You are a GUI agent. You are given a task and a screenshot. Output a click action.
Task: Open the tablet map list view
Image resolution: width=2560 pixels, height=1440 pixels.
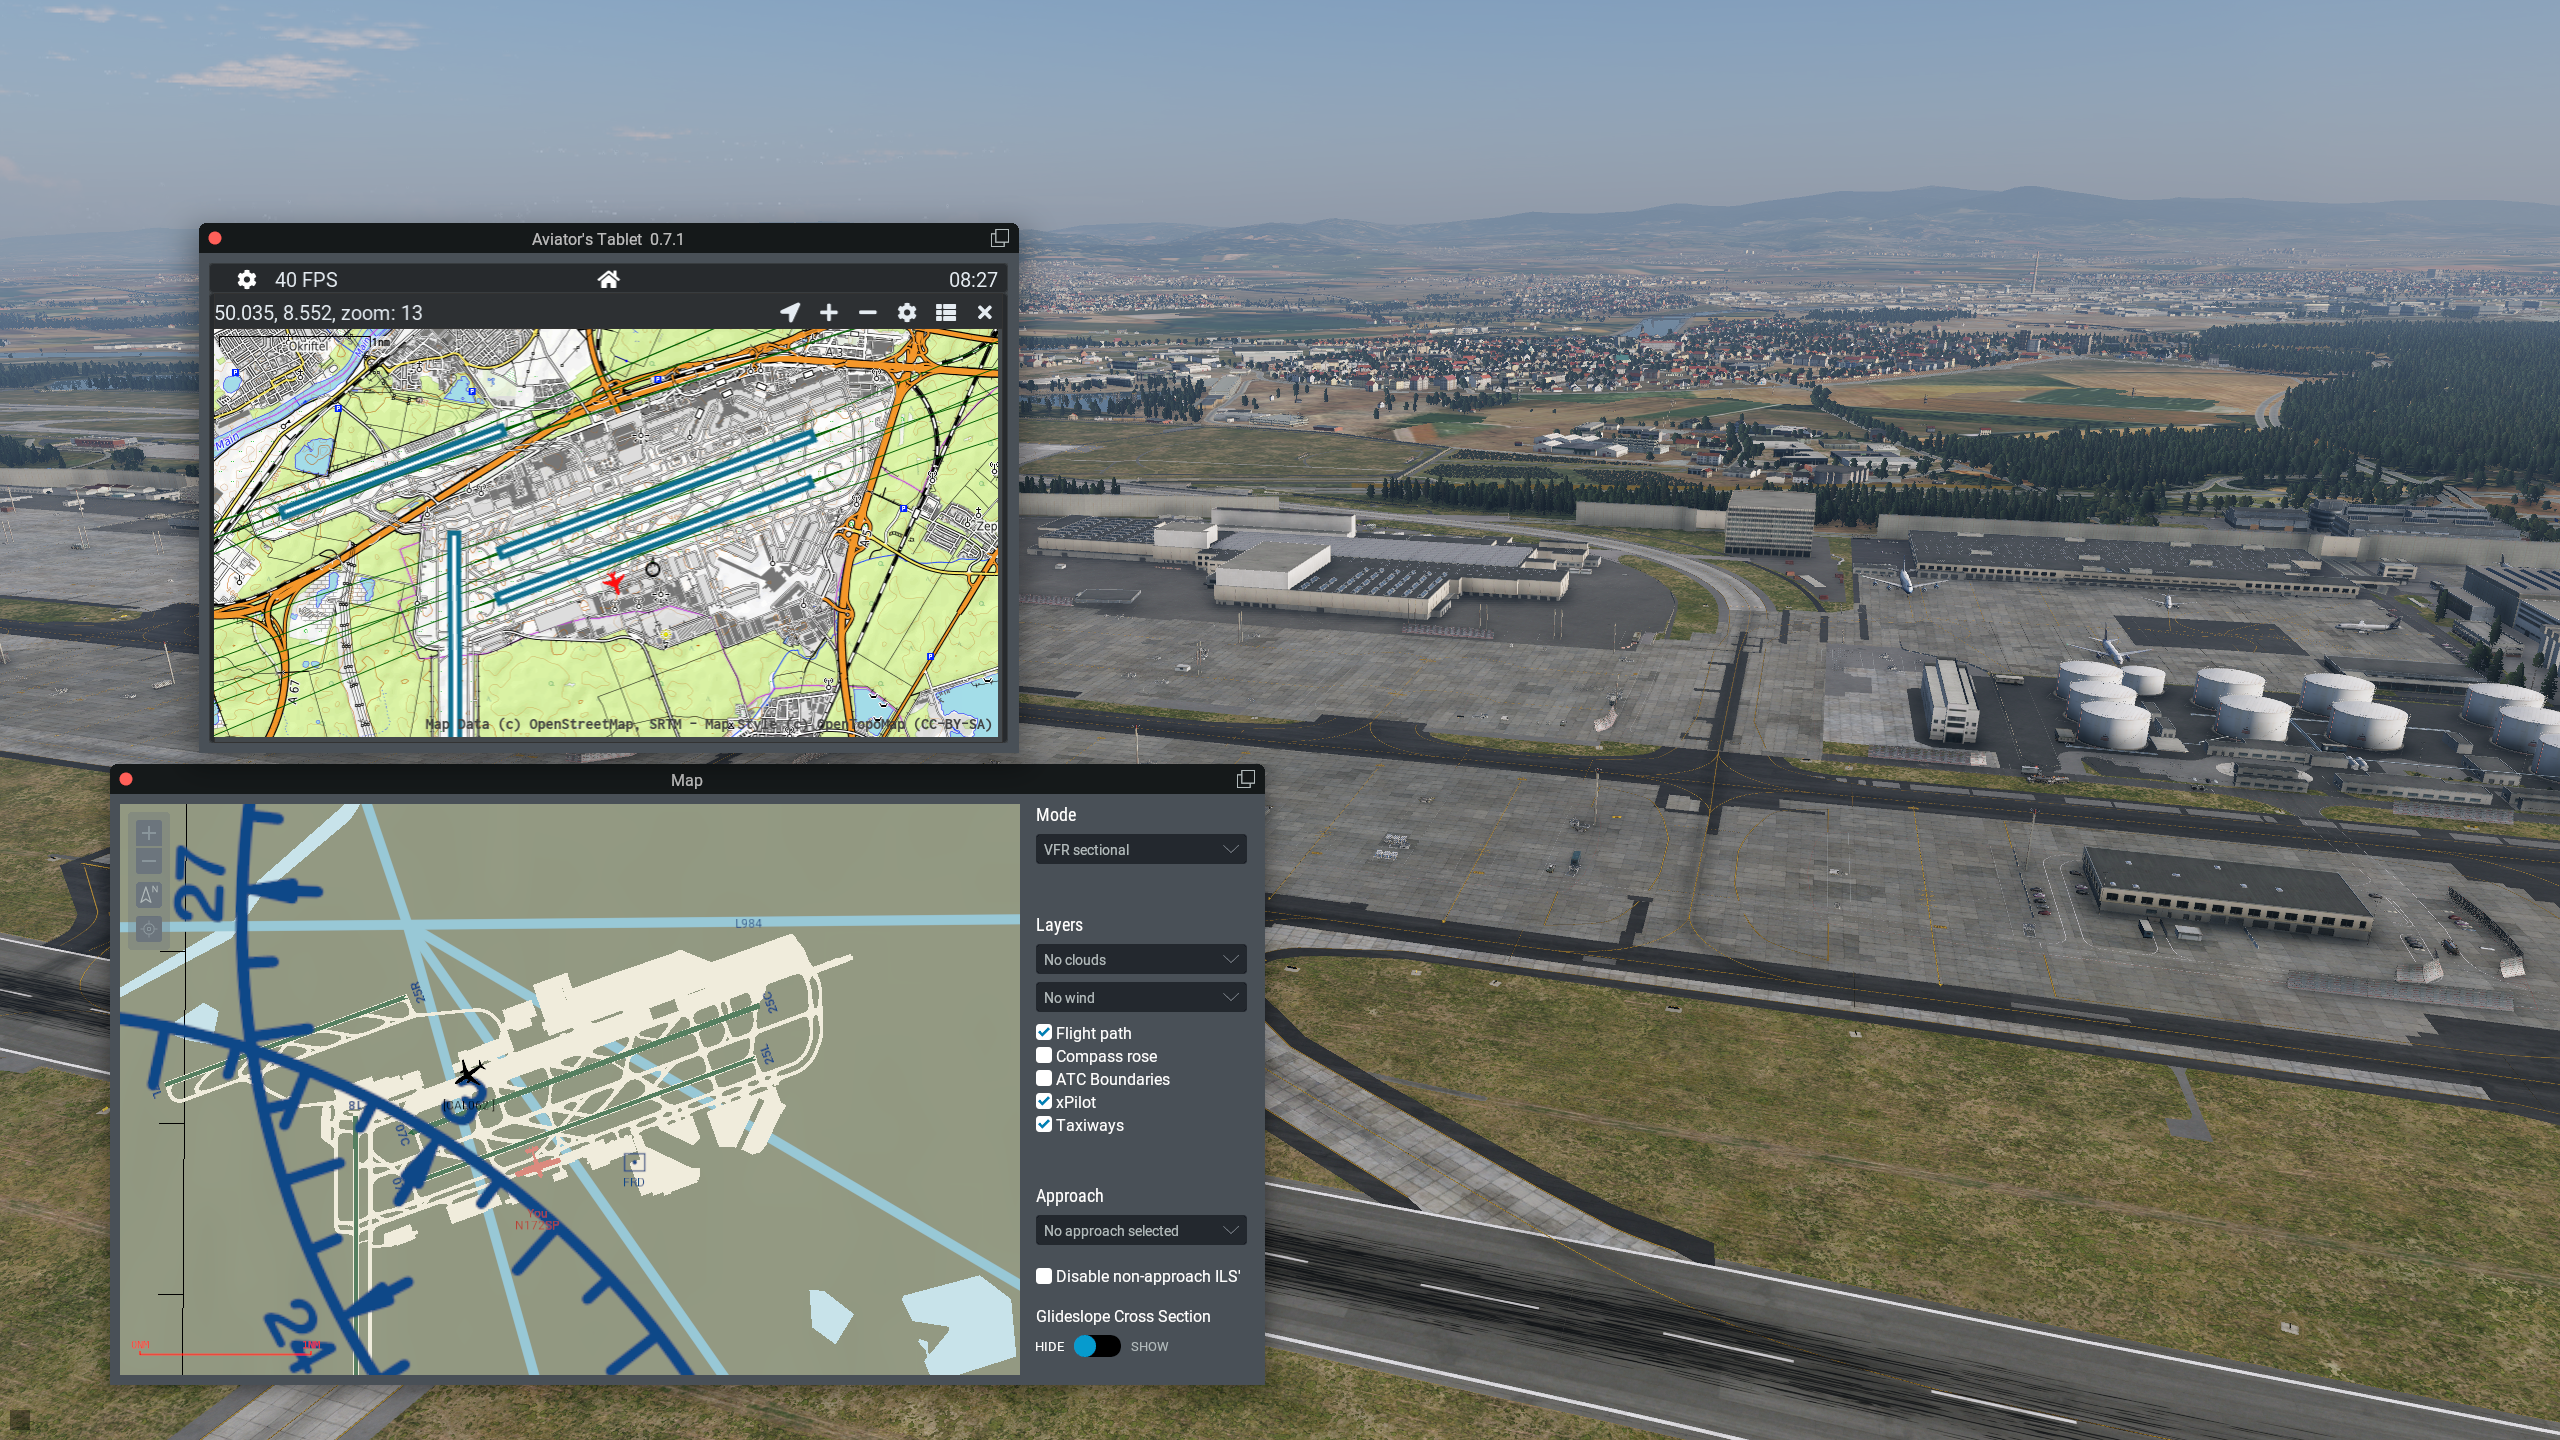pyautogui.click(x=946, y=313)
